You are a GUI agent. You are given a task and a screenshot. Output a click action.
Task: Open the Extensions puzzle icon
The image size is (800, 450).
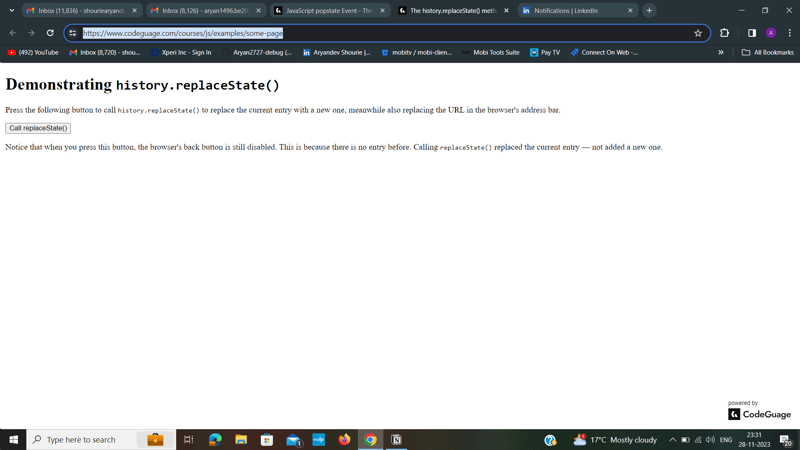[724, 33]
